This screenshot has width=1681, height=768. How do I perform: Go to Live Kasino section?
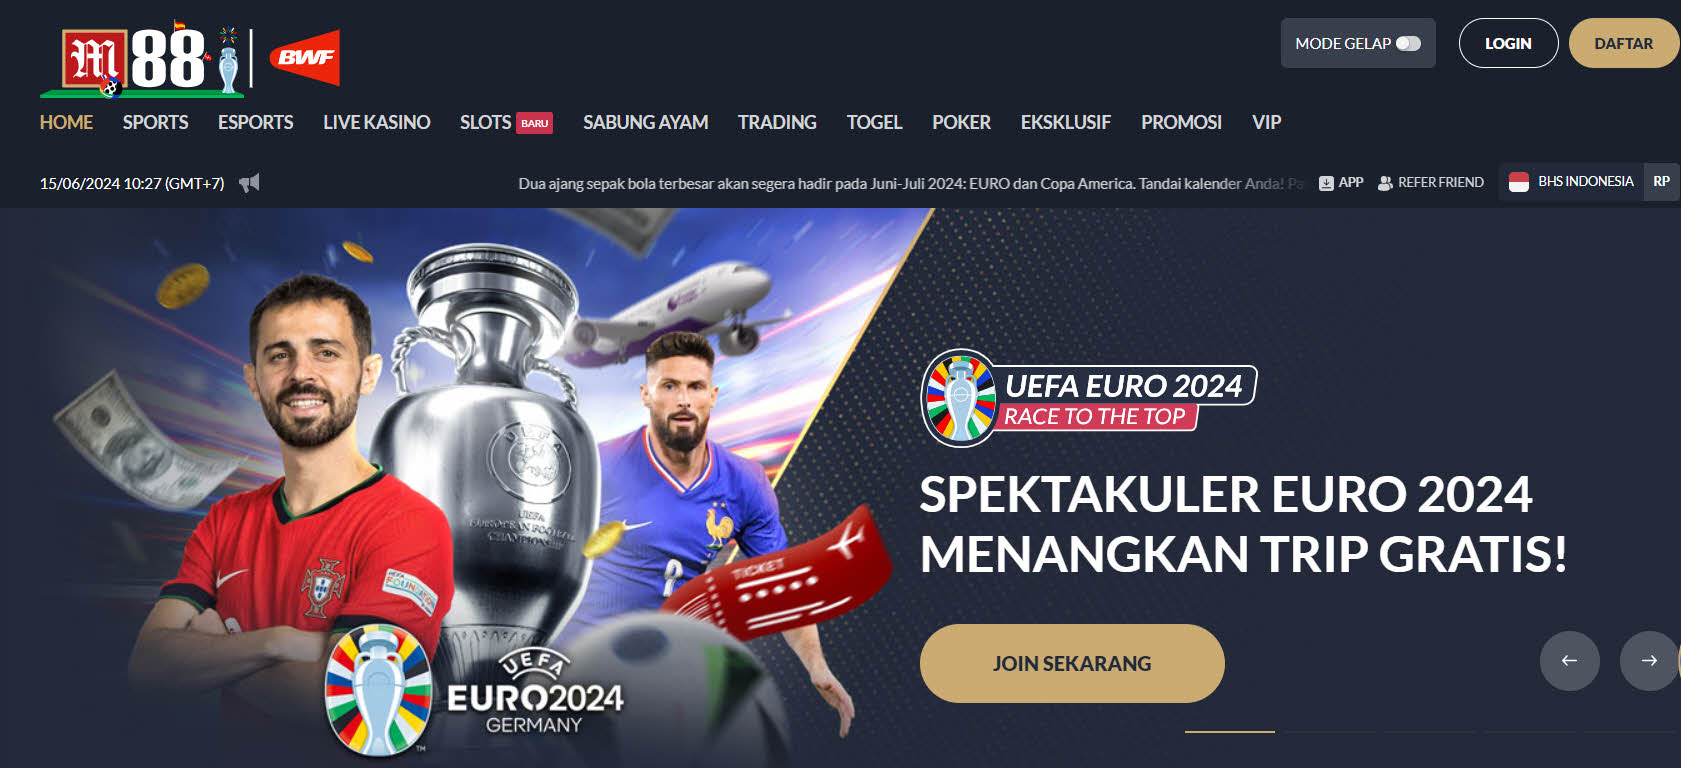pos(376,122)
